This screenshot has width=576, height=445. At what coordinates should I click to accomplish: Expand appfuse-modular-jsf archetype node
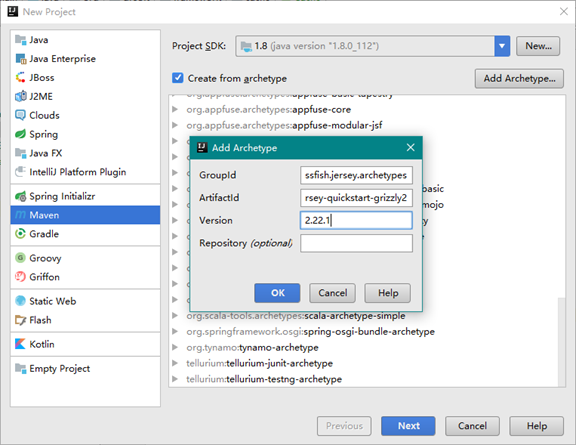click(x=175, y=125)
